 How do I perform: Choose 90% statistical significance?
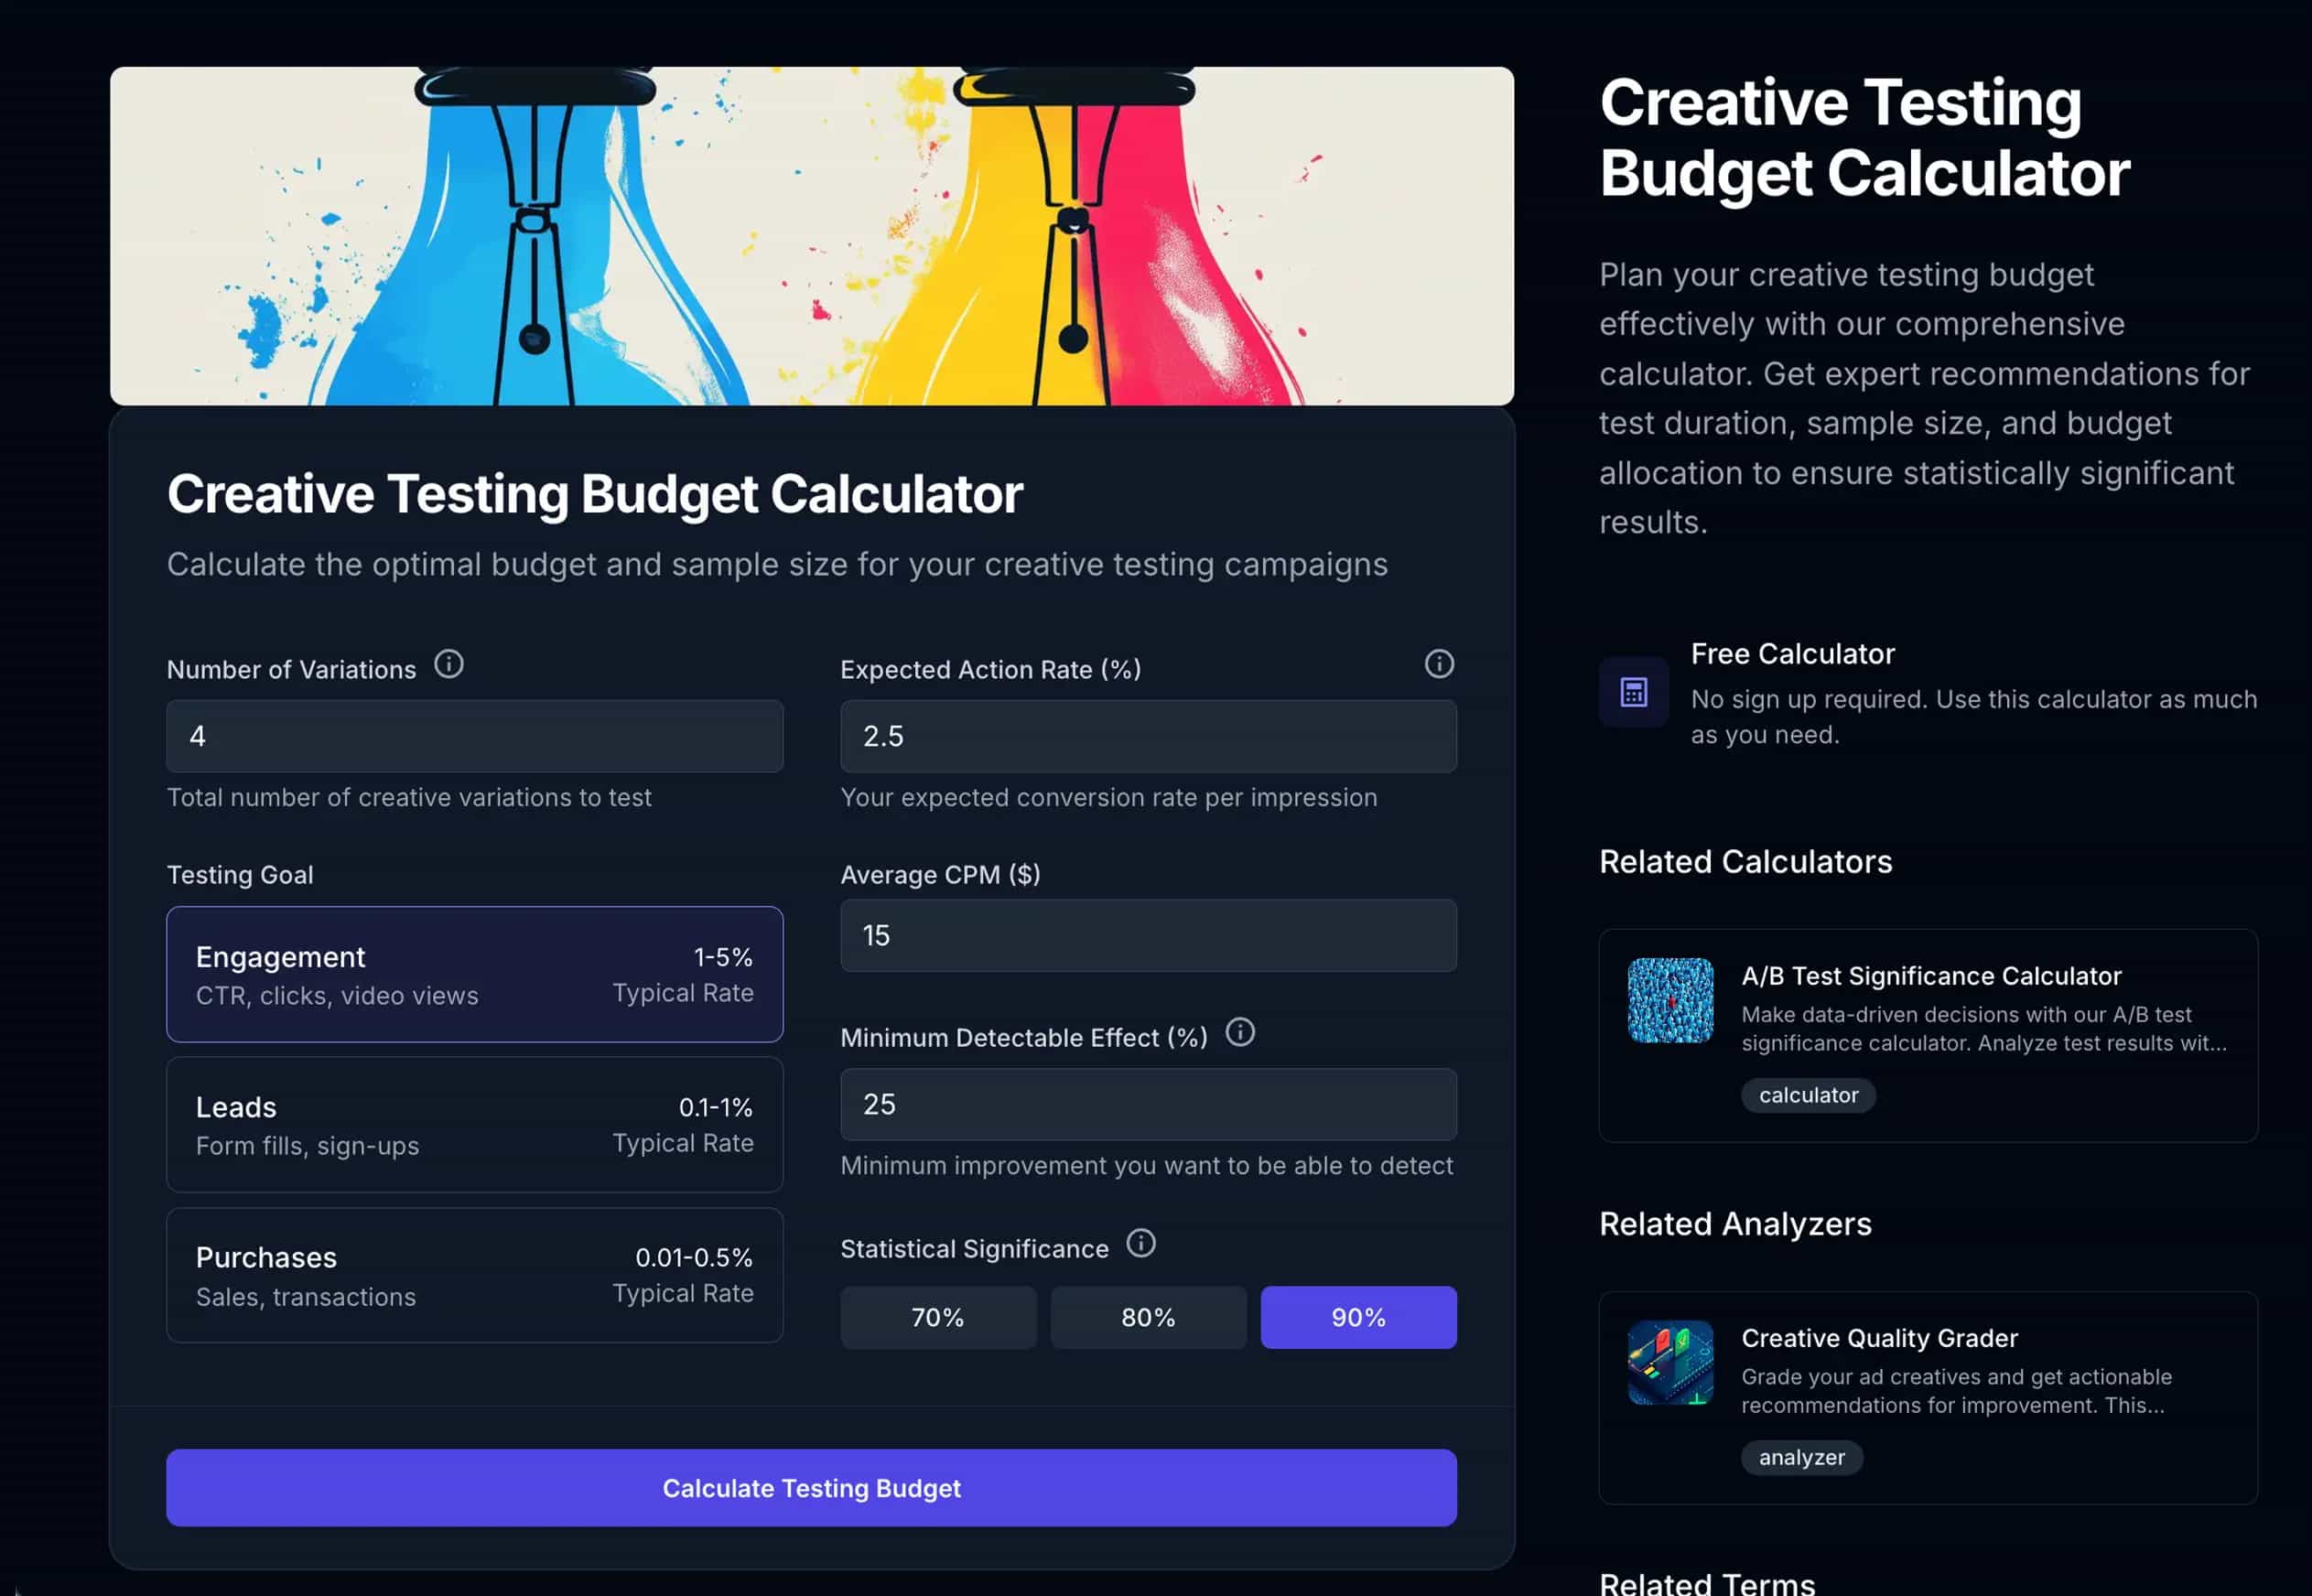click(x=1358, y=1317)
